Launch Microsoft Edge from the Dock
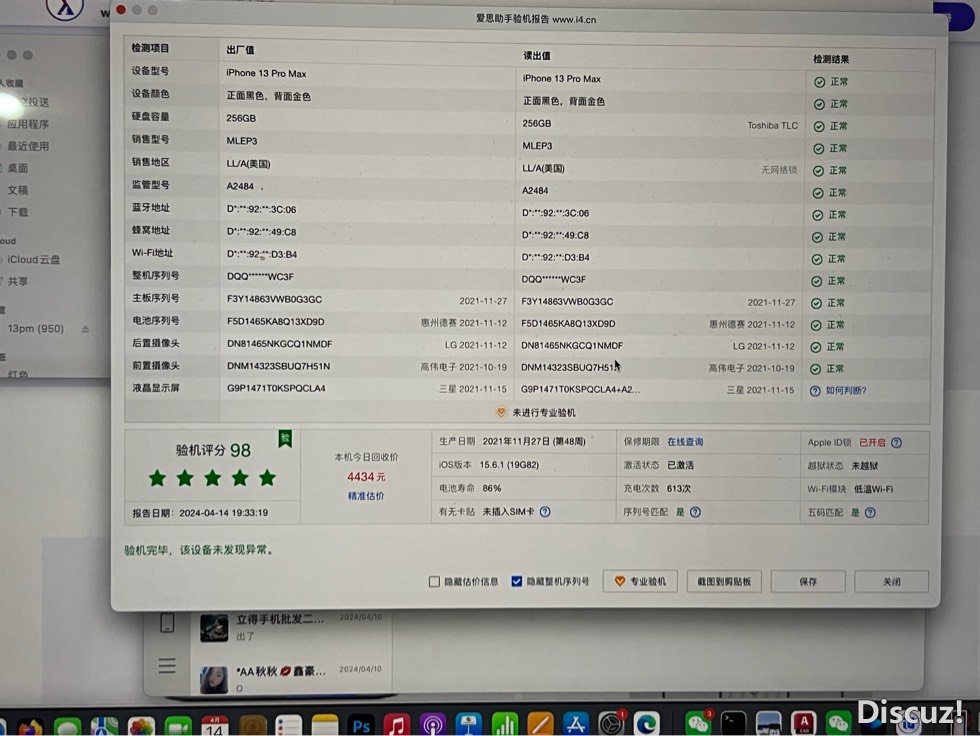 (x=648, y=724)
